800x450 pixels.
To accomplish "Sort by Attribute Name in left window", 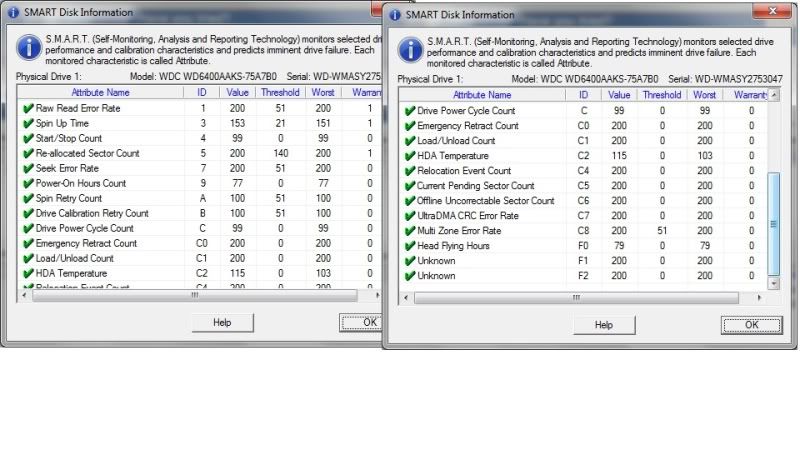I will pos(101,92).
